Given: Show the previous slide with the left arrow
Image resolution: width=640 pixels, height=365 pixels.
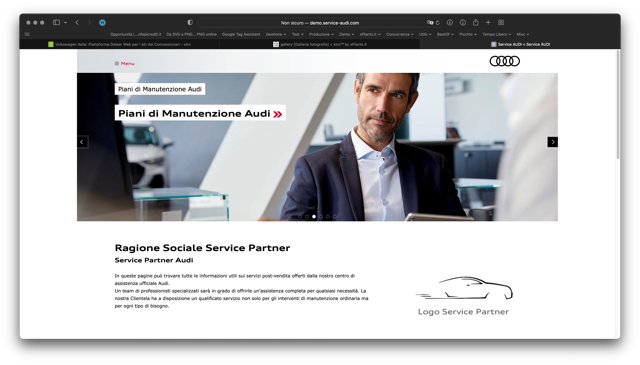Looking at the screenshot, I should click(x=82, y=142).
